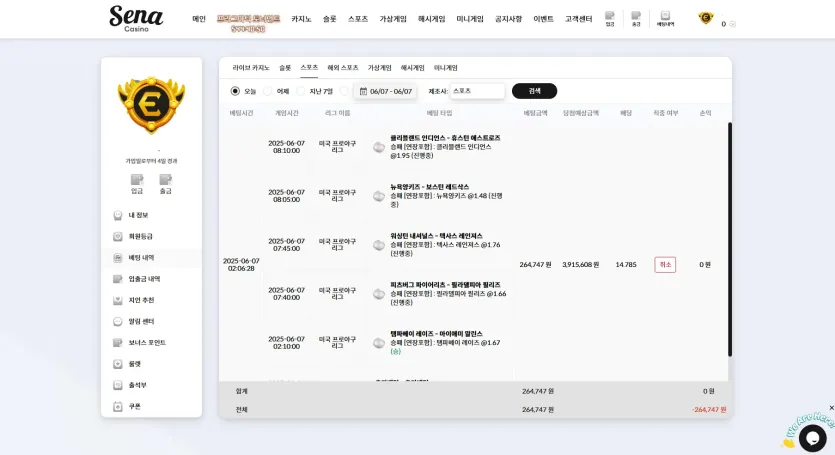Click the large gold profile emblem in sidebar

click(151, 104)
